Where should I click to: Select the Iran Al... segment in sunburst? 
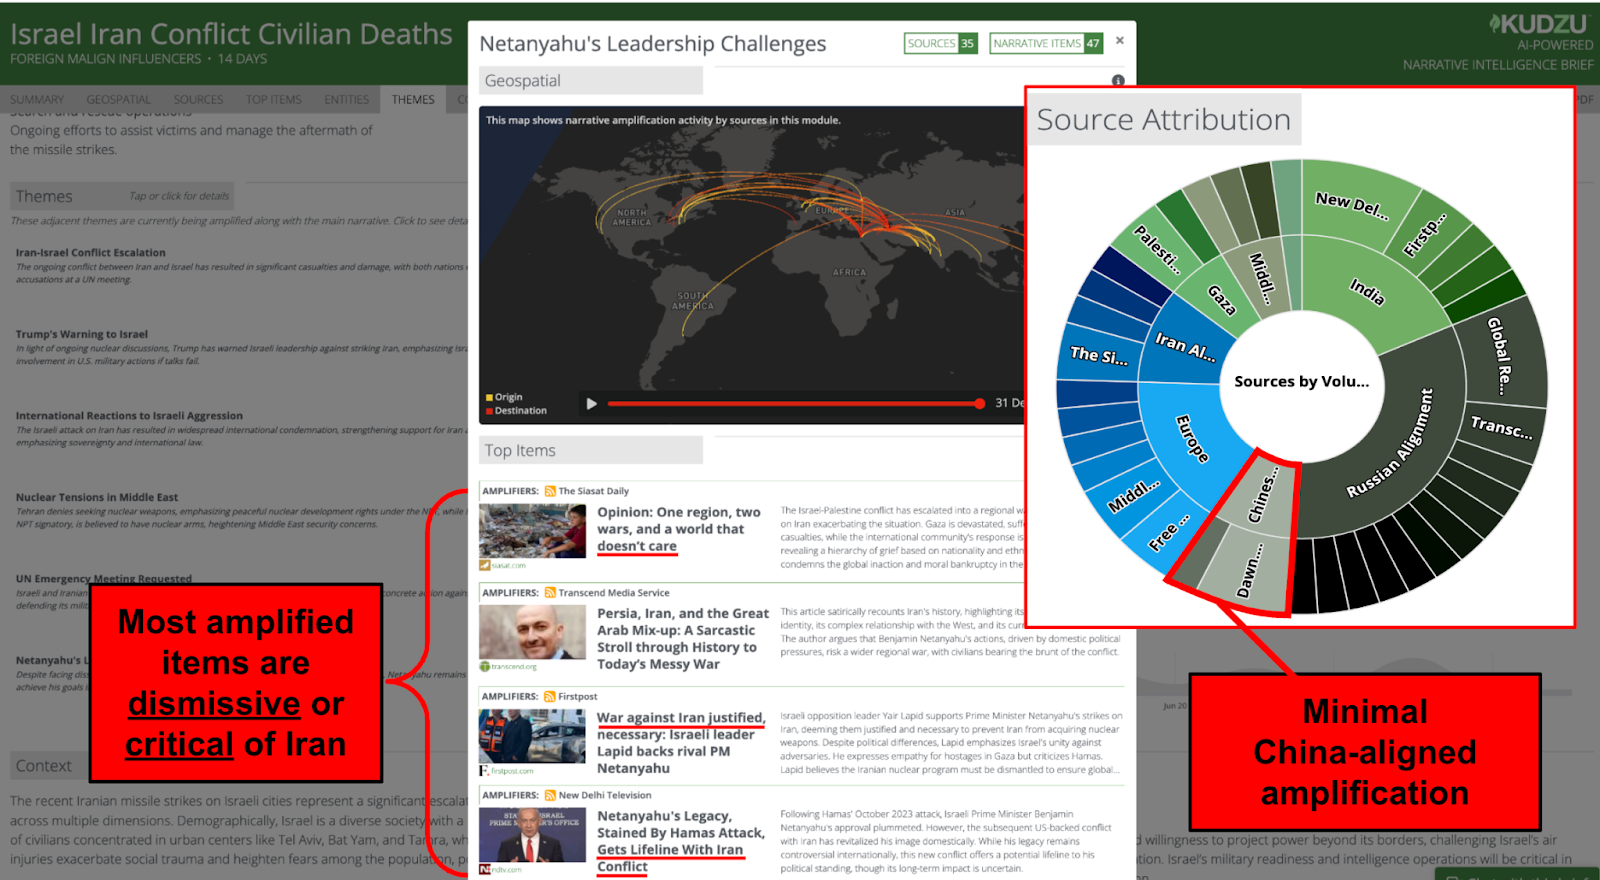coord(1185,346)
